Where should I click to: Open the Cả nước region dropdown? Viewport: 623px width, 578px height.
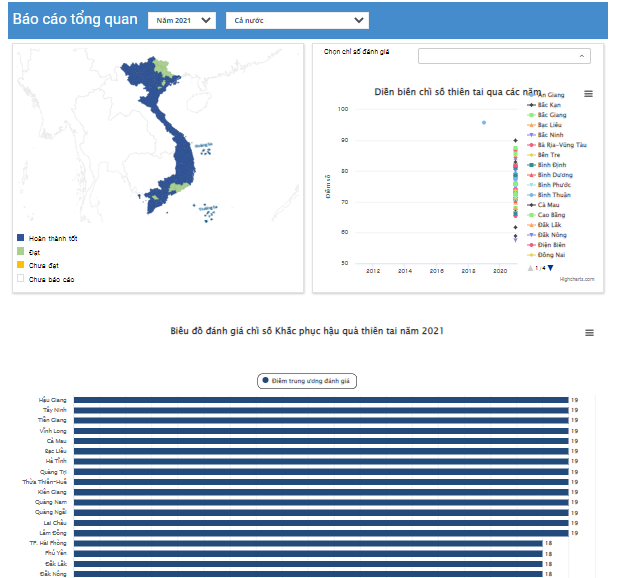click(x=296, y=20)
